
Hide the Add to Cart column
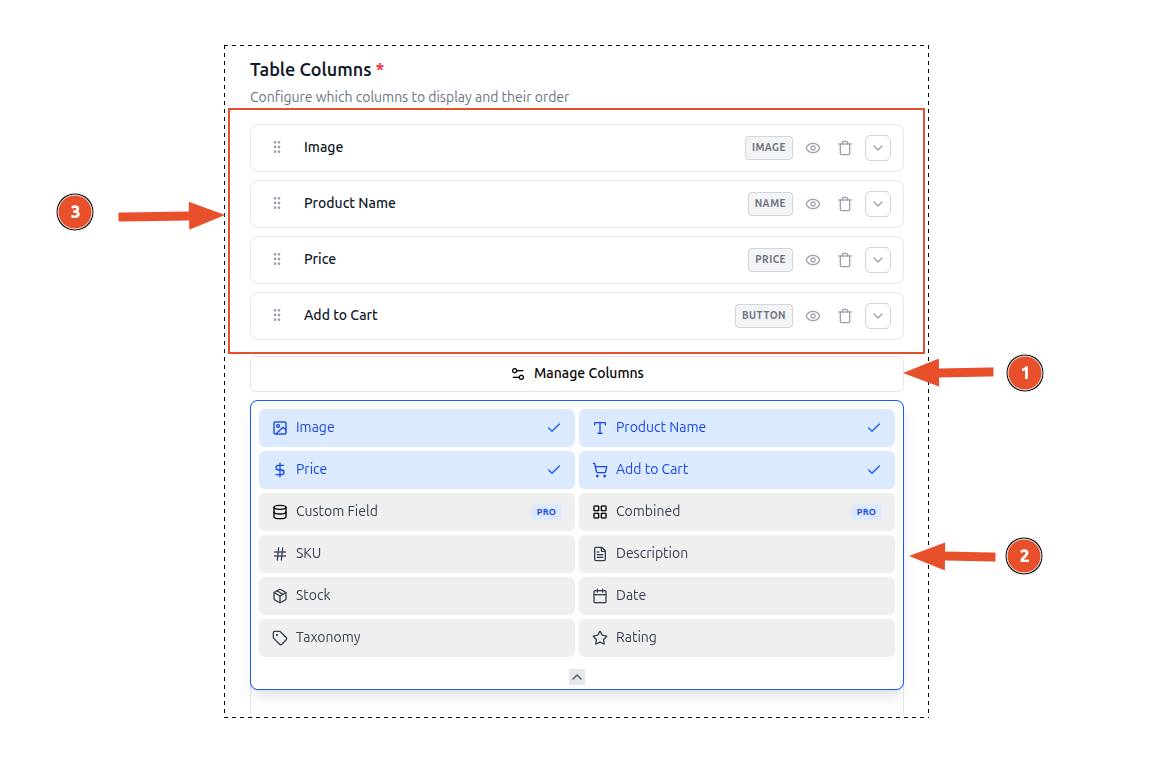pos(812,315)
